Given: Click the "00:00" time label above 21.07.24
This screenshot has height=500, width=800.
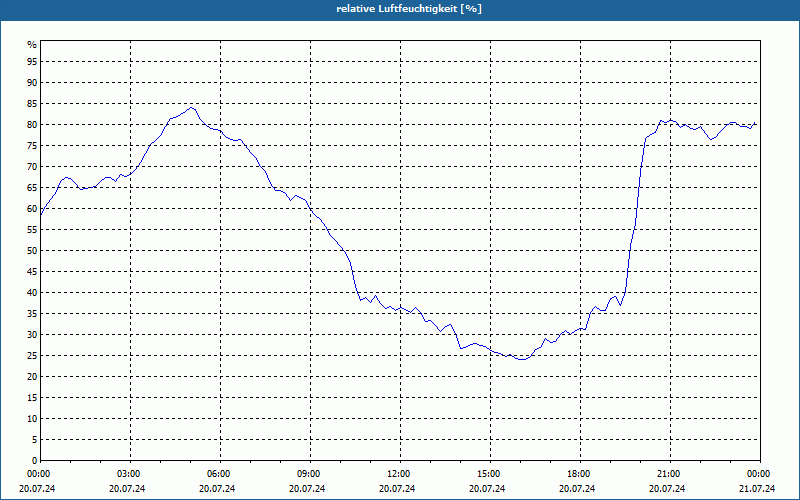Looking at the screenshot, I should (x=758, y=474).
